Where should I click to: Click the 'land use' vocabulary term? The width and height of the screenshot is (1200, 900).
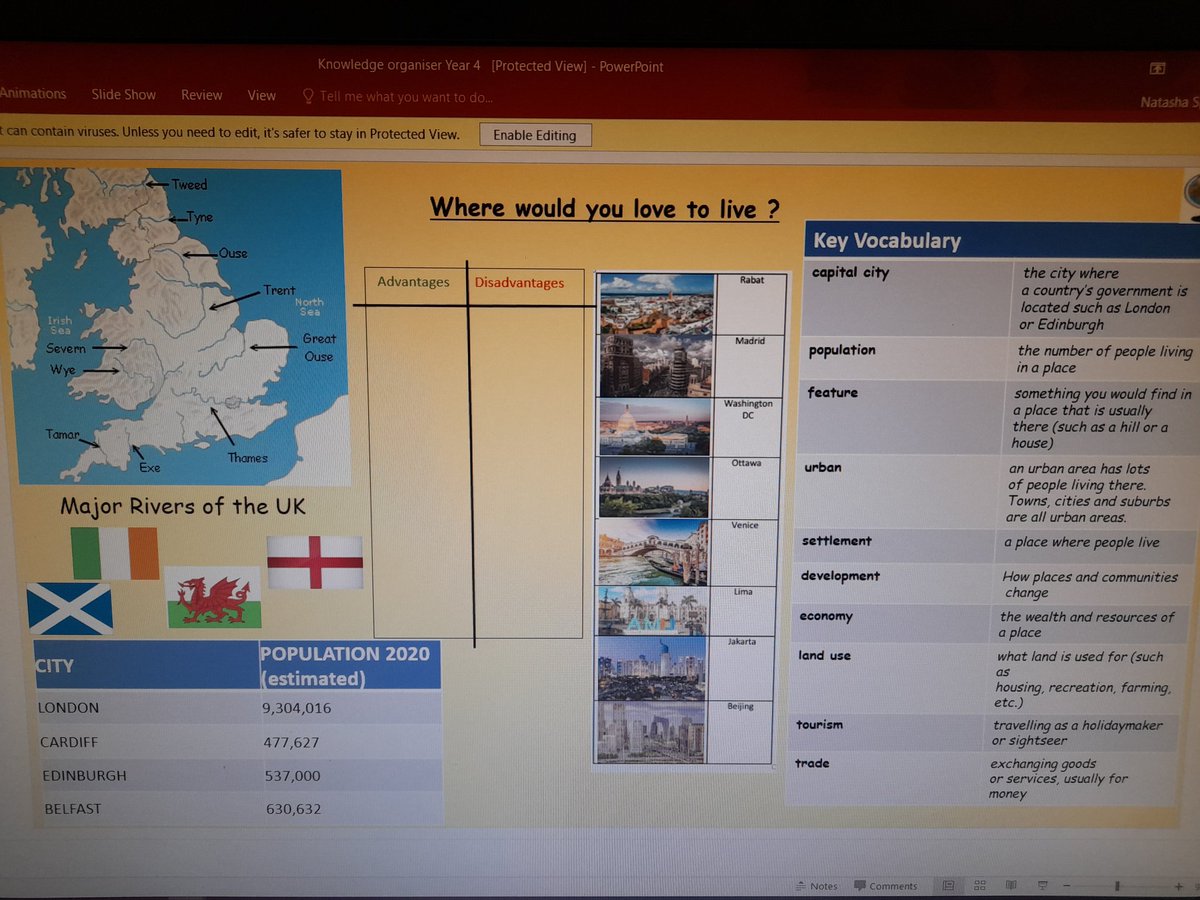825,656
